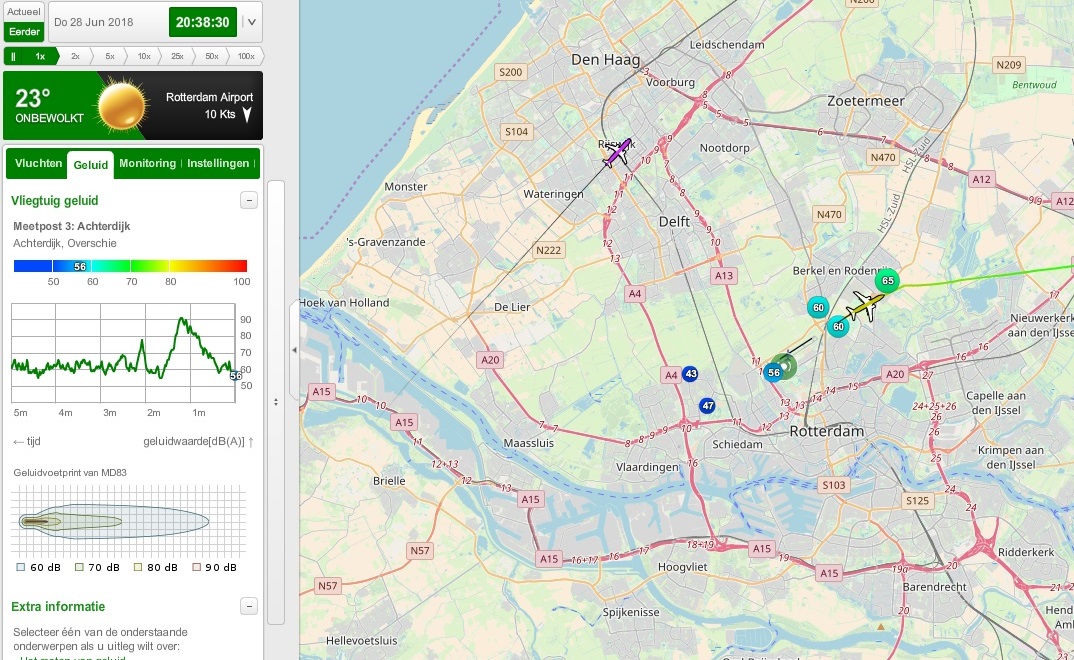Viewport: 1074px width, 660px height.
Task: Click the 90 dB legend swatch
Action: pos(196,567)
